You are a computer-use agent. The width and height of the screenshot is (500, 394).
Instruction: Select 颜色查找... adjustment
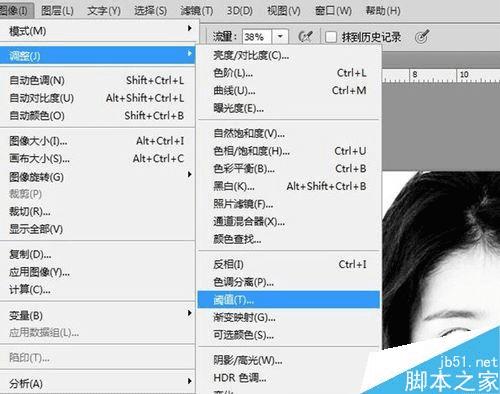pos(289,239)
